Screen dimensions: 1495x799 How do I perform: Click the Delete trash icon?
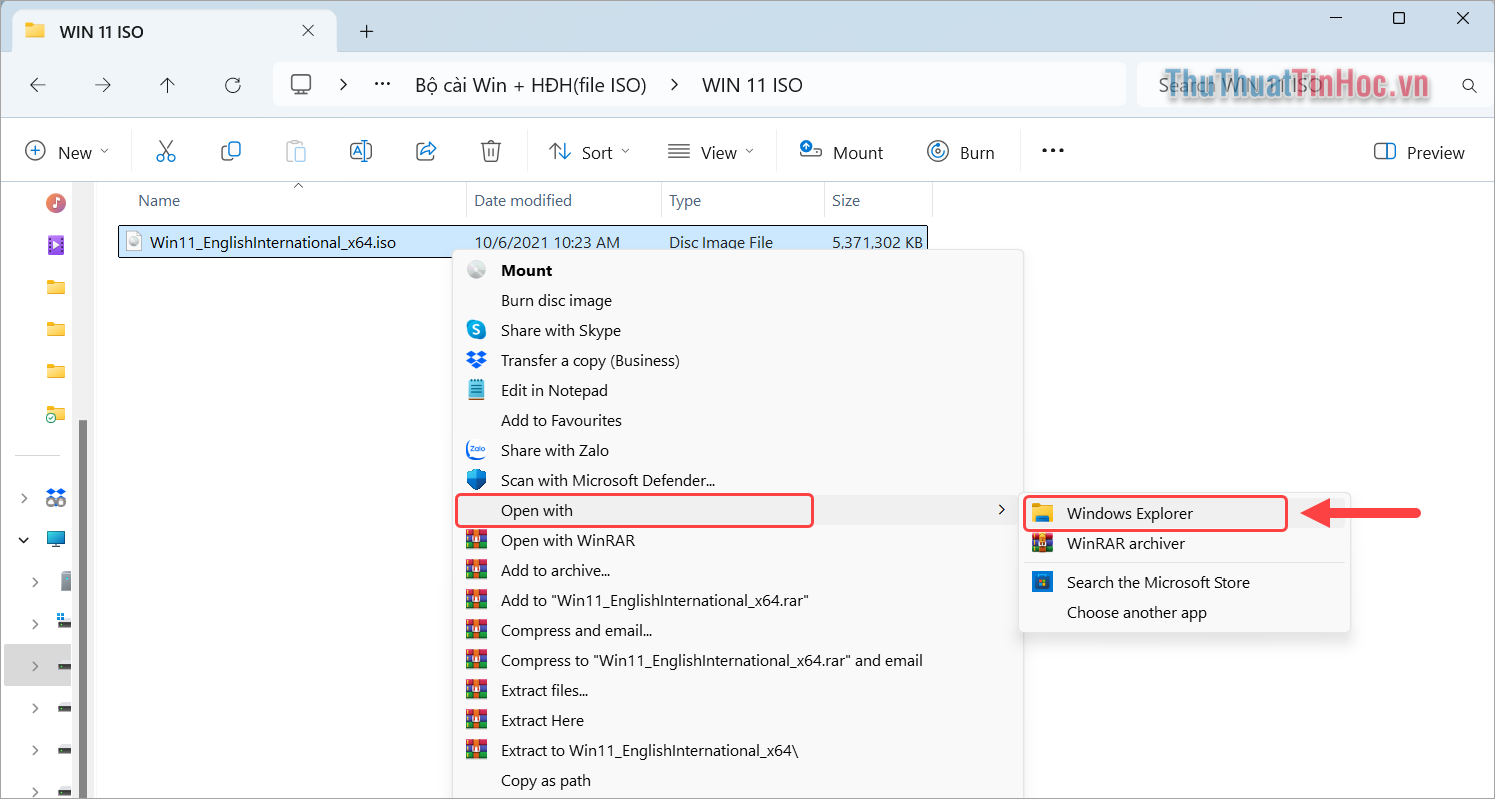coord(490,152)
